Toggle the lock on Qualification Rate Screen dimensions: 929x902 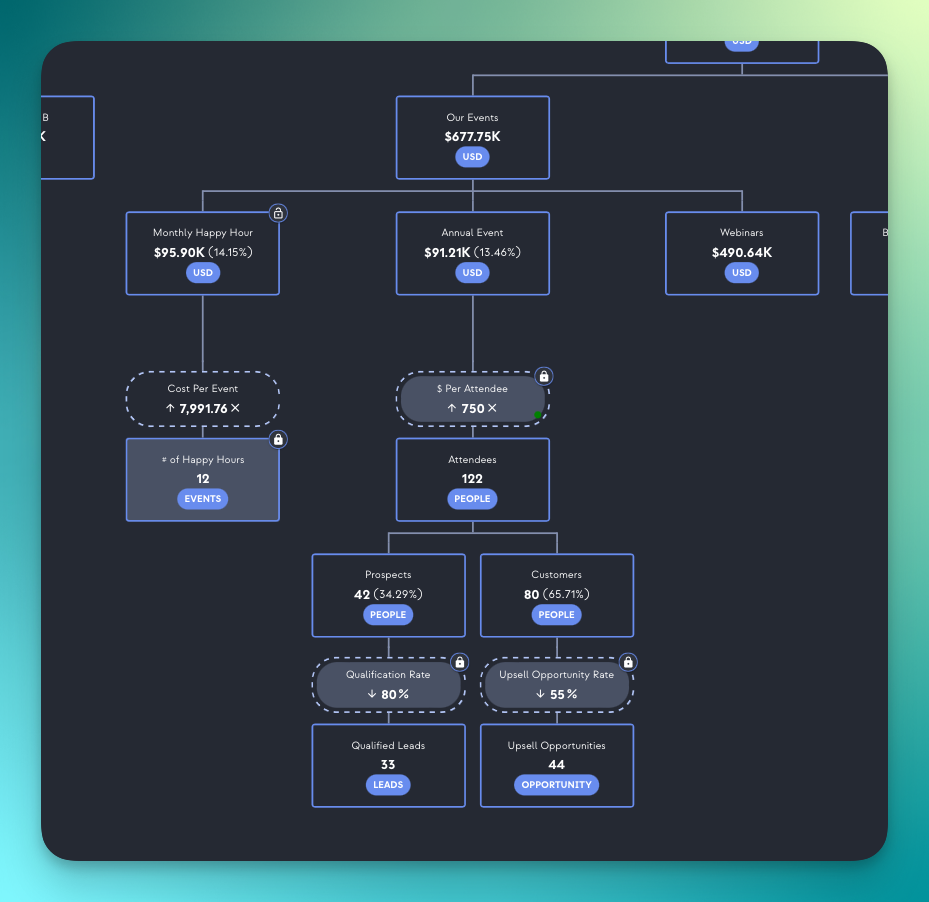tap(460, 662)
